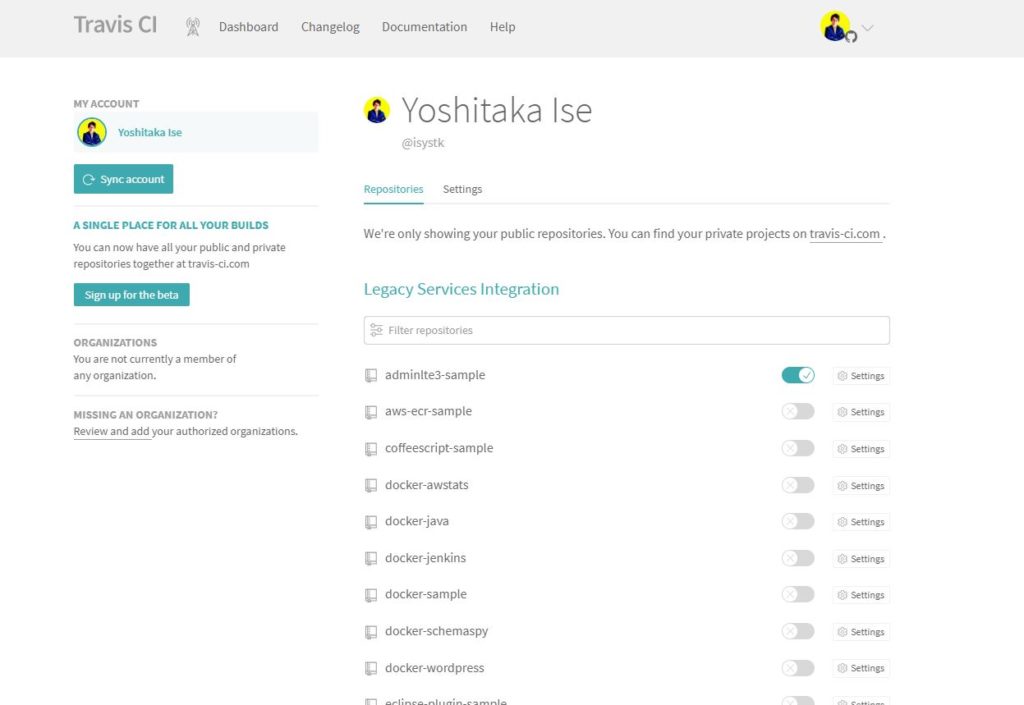Enable the docker-awstats repository toggle
This screenshot has width=1024, height=705.
tap(798, 485)
